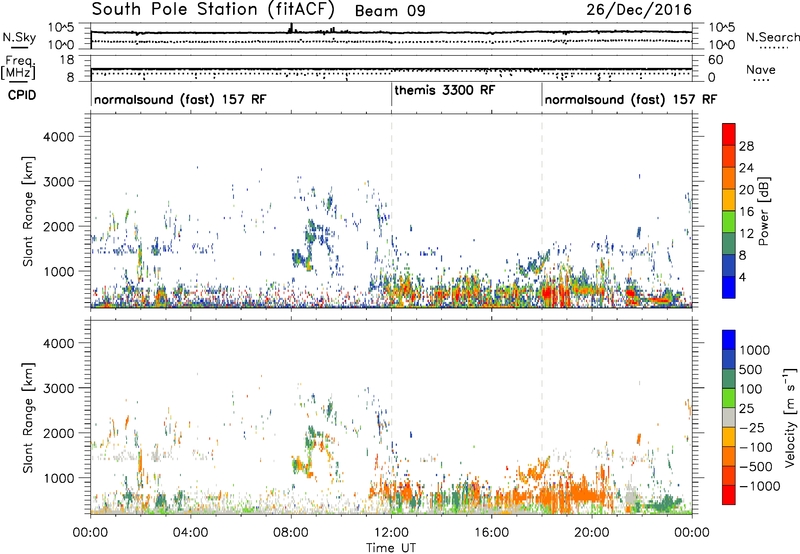Click the Power [dB] color bar title
800x554 pixels.
click(x=764, y=211)
